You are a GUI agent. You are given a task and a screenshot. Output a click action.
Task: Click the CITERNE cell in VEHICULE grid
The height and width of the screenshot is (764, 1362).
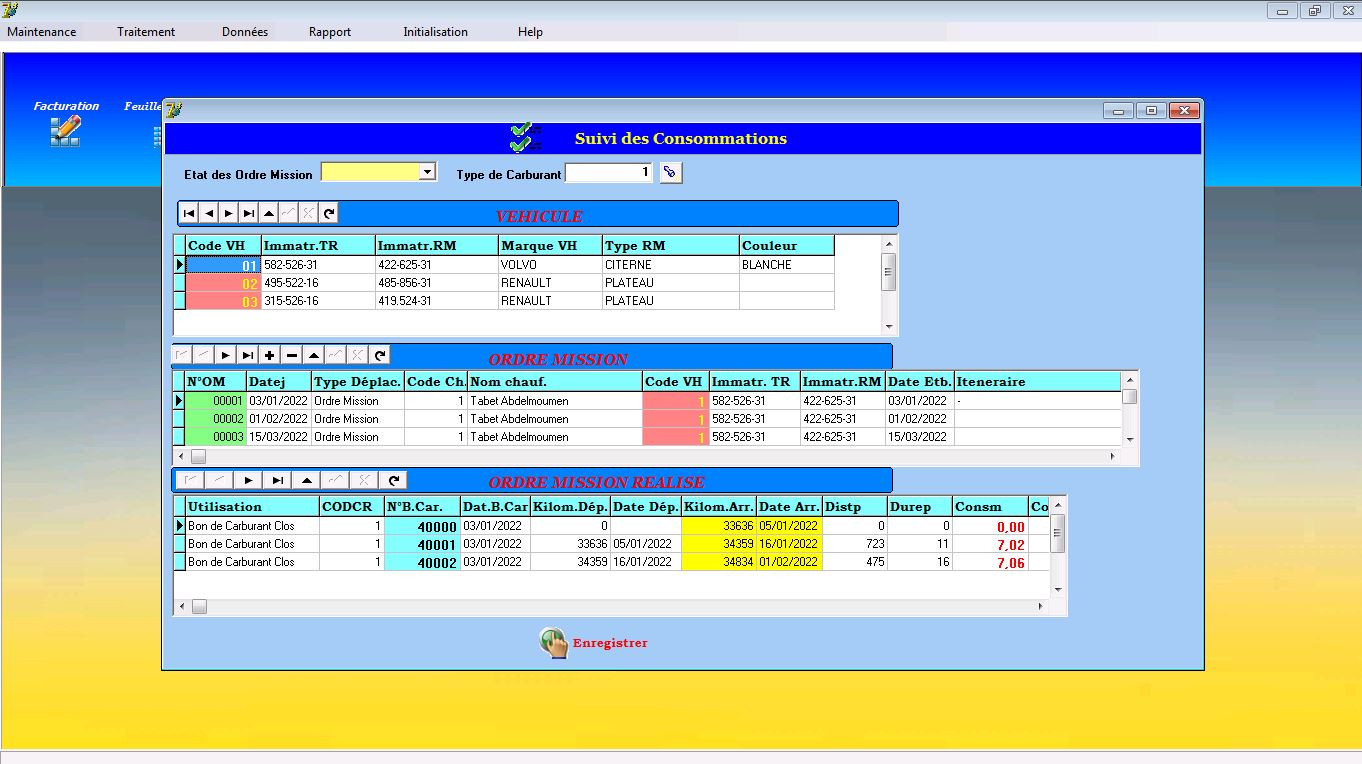(670, 265)
